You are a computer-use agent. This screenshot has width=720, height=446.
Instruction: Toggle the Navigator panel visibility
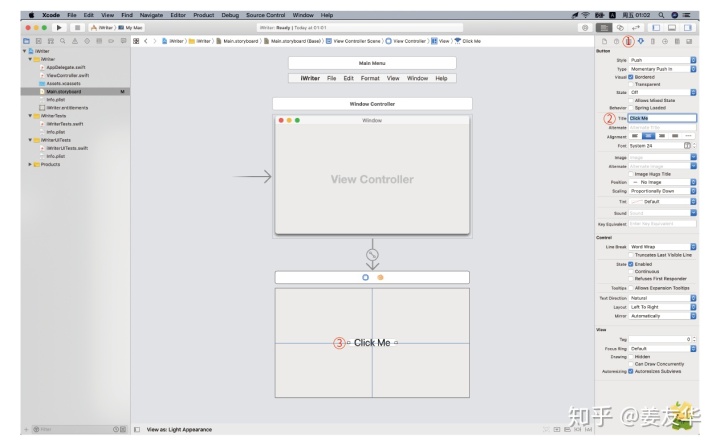(656, 28)
